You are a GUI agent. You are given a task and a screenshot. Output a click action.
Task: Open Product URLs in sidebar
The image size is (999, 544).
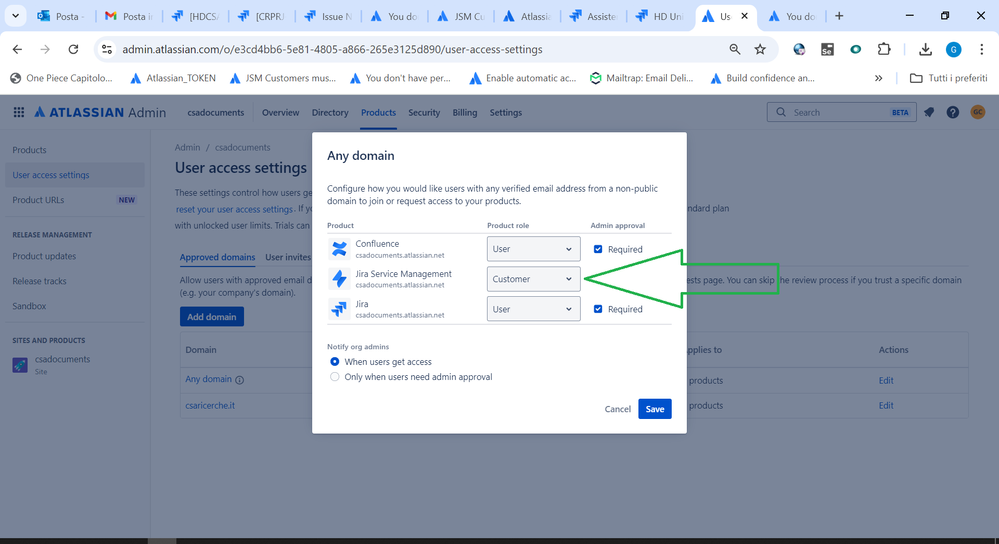[x=38, y=199]
